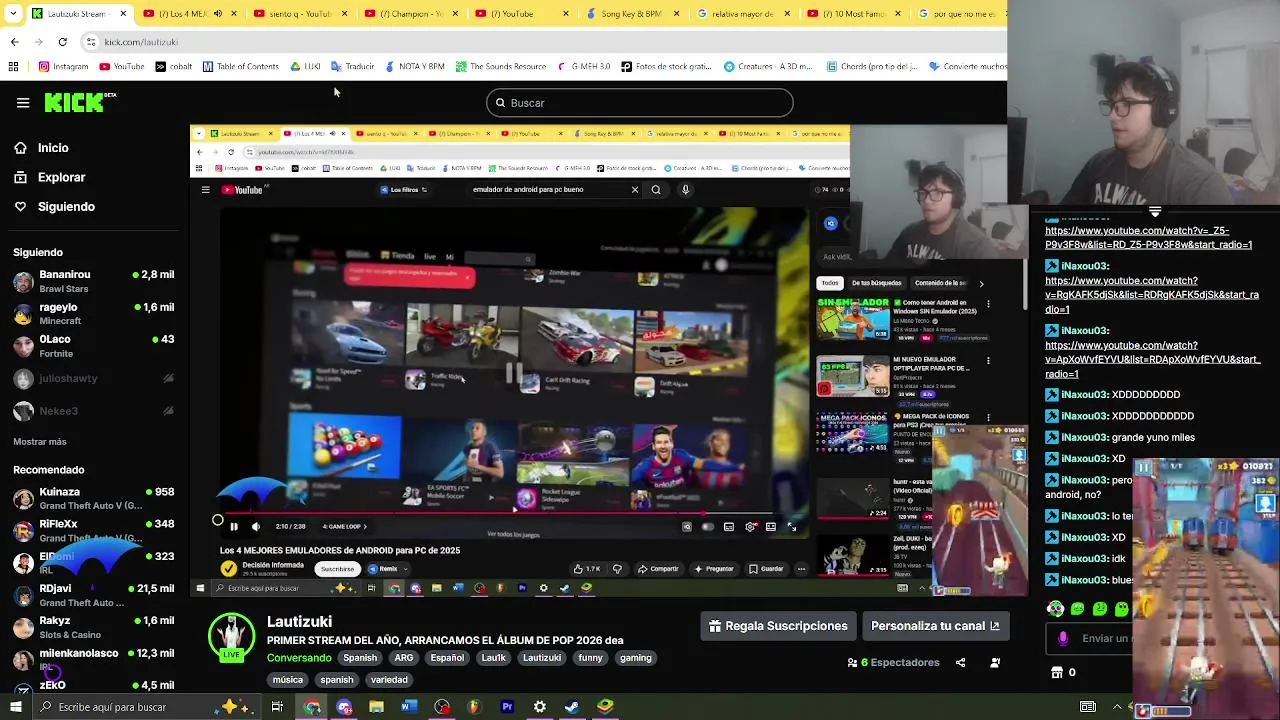The image size is (1280, 720).
Task: Open the Chrome tab search dropdown
Action: point(13,14)
